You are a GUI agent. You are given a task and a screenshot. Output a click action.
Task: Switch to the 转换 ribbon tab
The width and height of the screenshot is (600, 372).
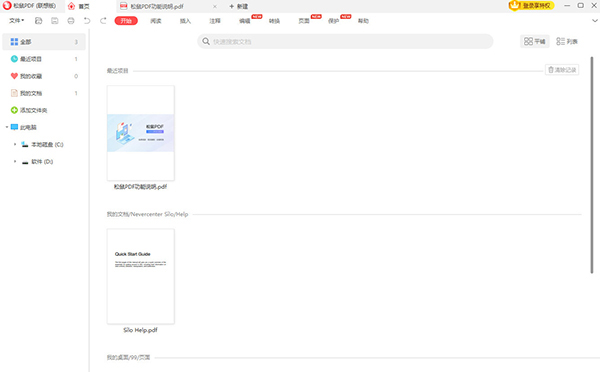point(274,21)
